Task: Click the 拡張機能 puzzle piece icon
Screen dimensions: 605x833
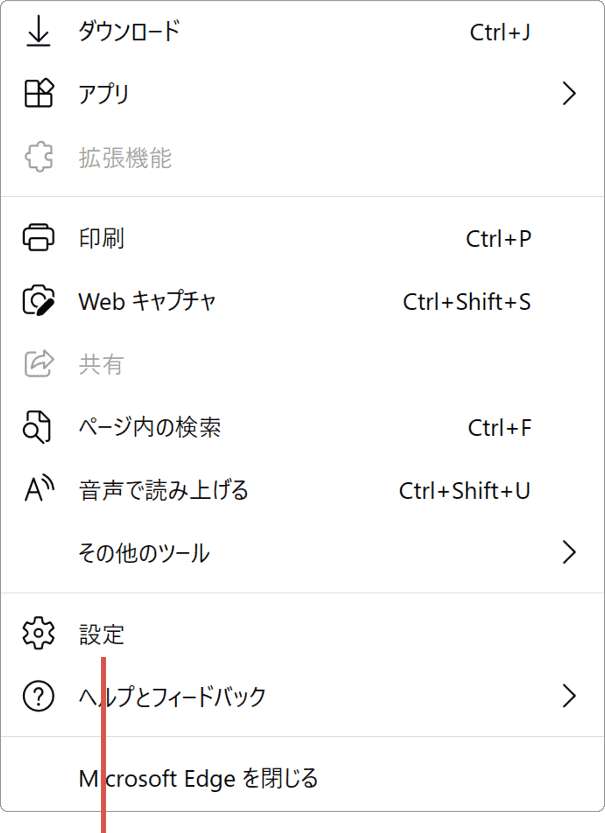Action: point(38,157)
